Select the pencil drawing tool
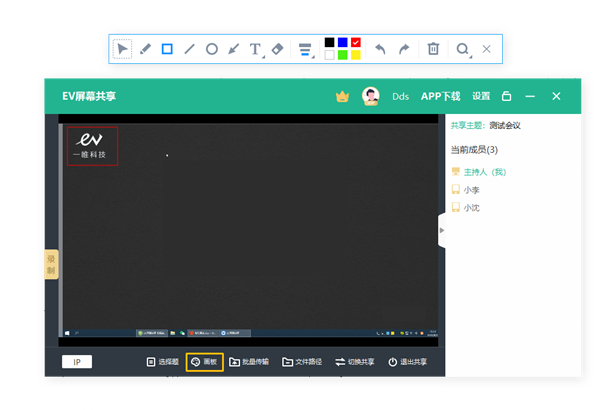The image size is (600, 410). pos(145,49)
